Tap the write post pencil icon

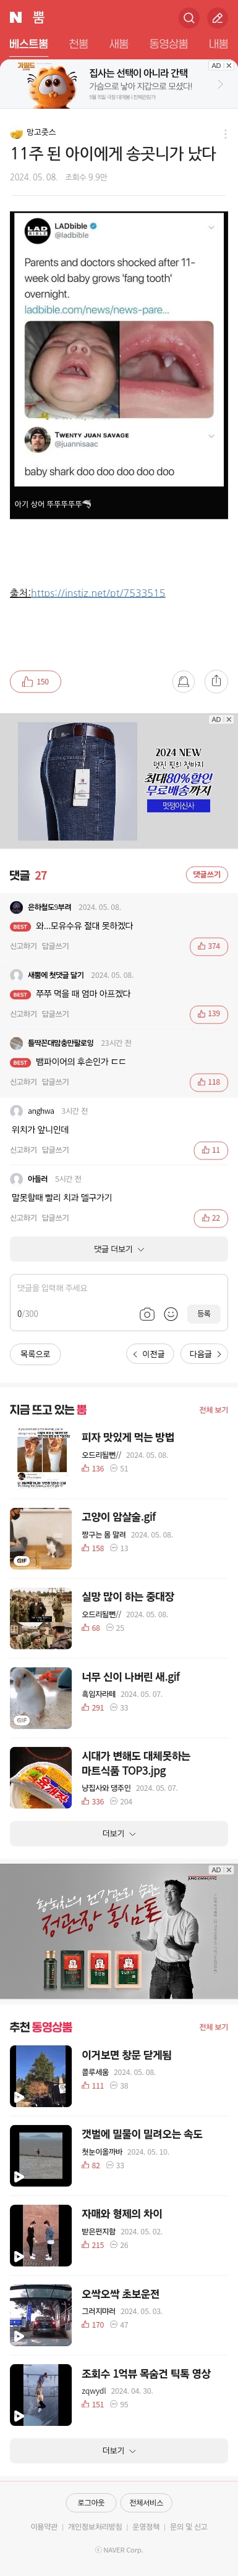point(217,18)
